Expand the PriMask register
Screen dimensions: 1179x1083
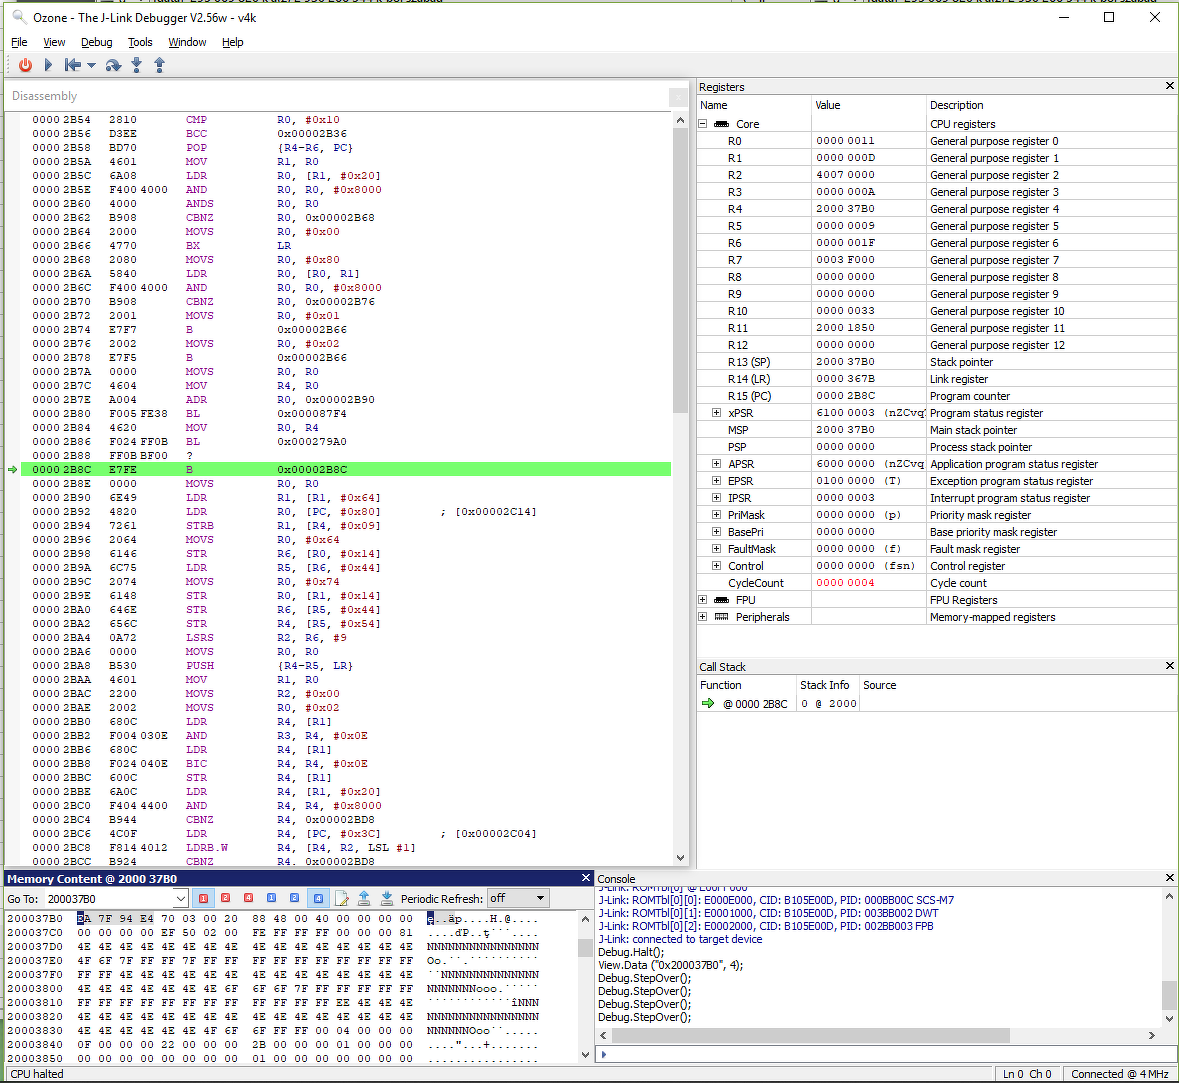(x=717, y=515)
